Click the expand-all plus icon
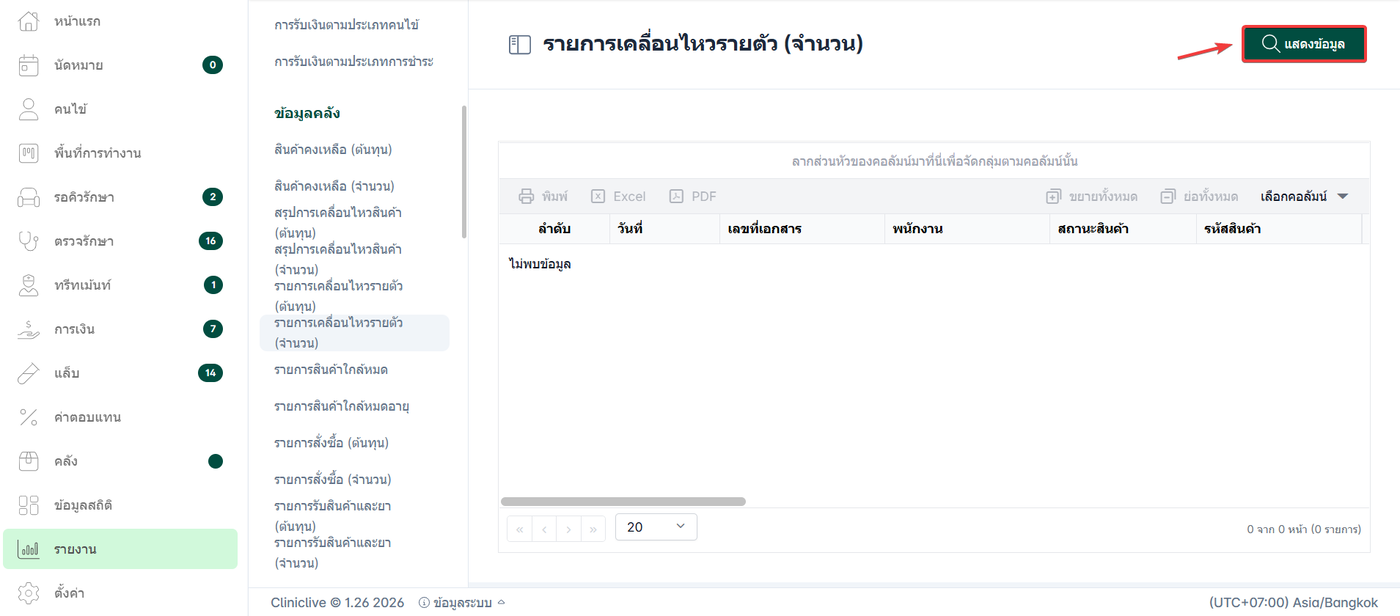Viewport: 1400px width, 616px height. click(x=1053, y=196)
